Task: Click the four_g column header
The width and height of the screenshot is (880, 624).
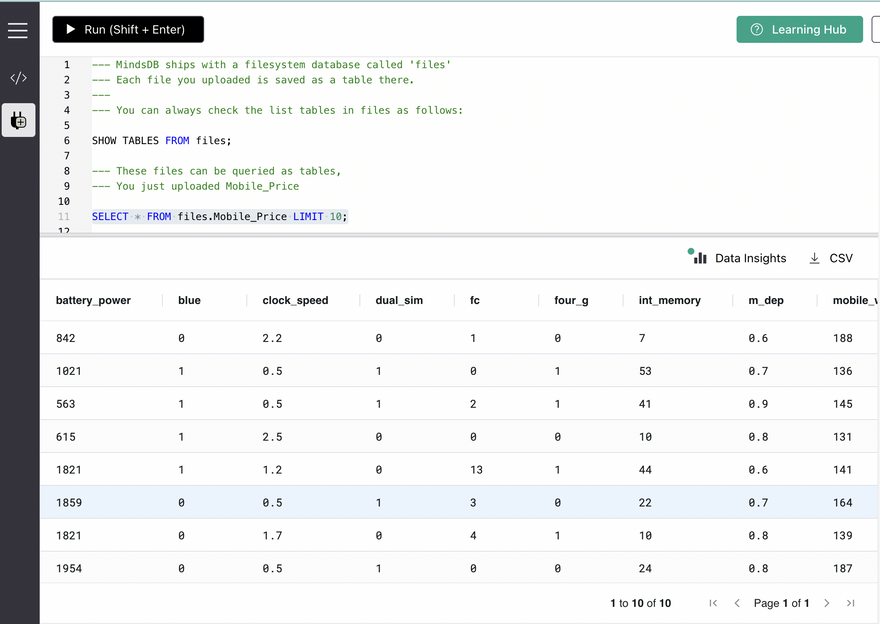Action: (571, 300)
